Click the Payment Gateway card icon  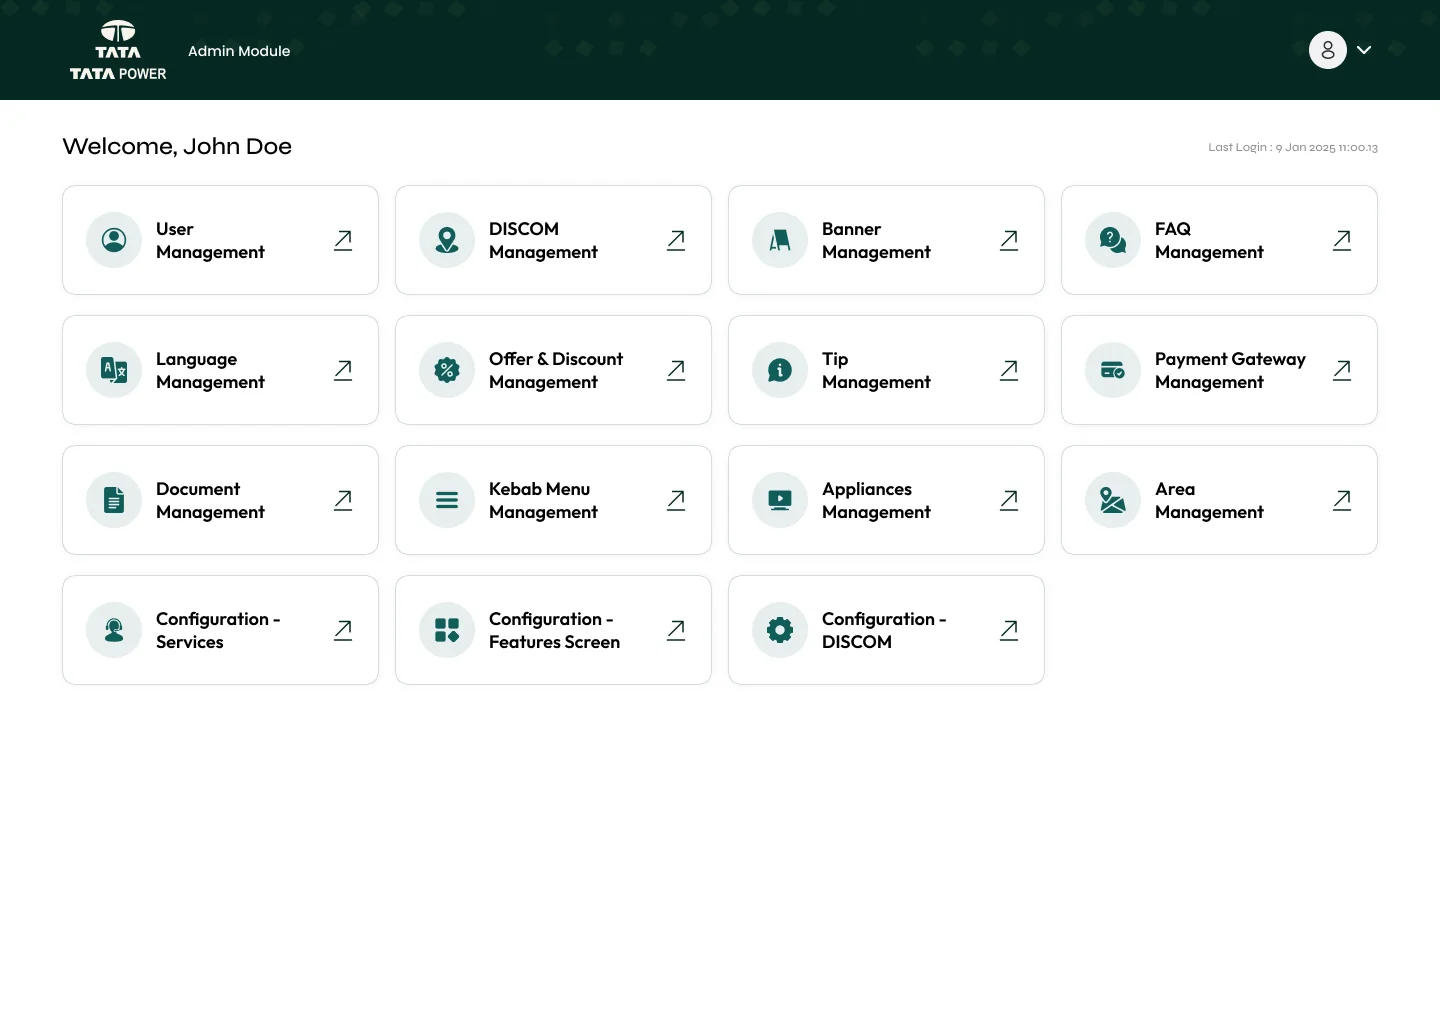click(x=1113, y=370)
